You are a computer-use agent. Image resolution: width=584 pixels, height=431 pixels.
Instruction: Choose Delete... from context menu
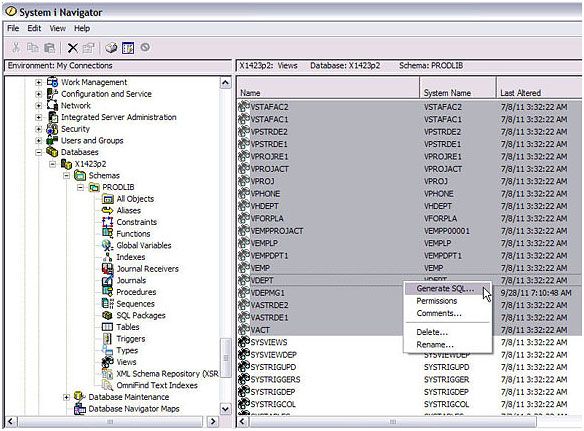coord(448,332)
